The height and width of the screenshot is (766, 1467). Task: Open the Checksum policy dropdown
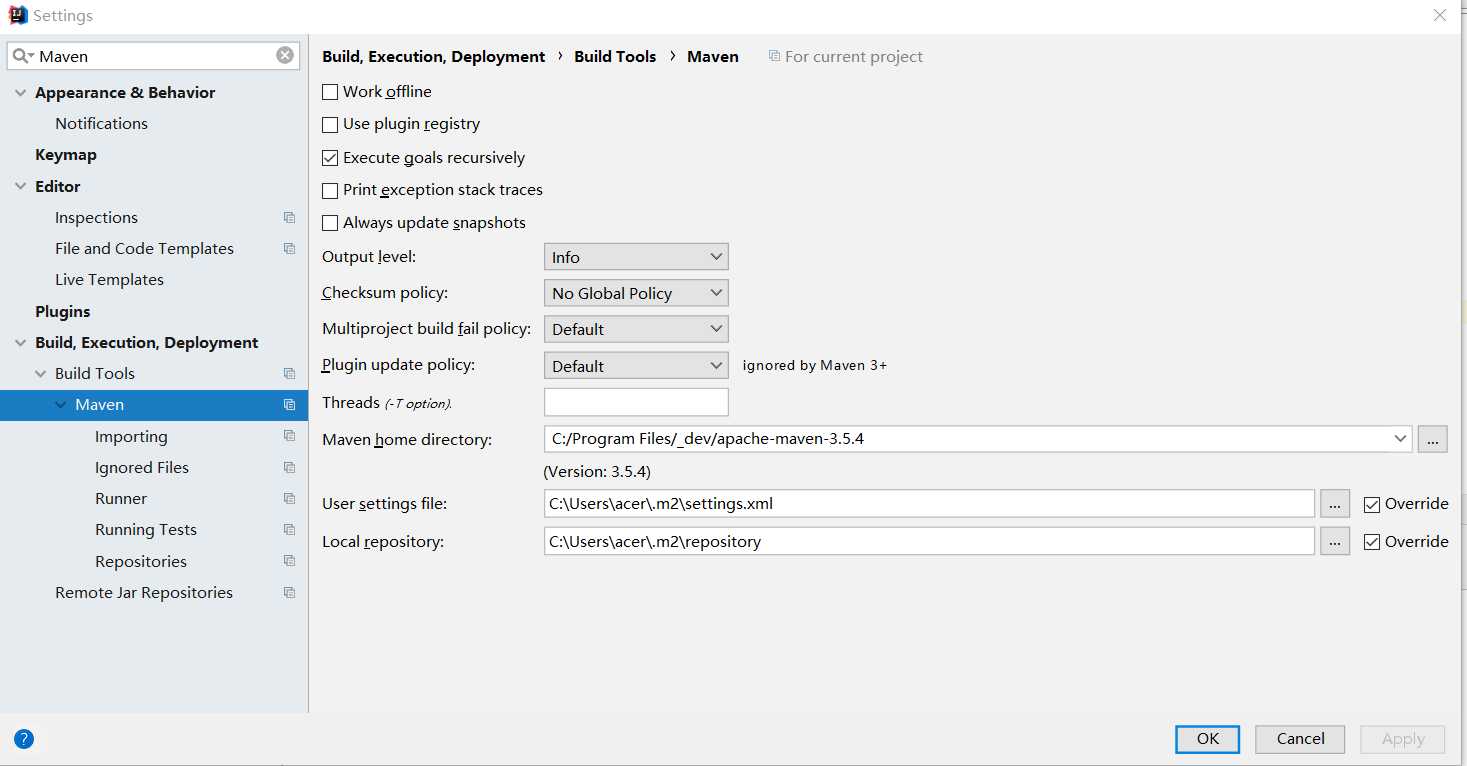tap(636, 293)
